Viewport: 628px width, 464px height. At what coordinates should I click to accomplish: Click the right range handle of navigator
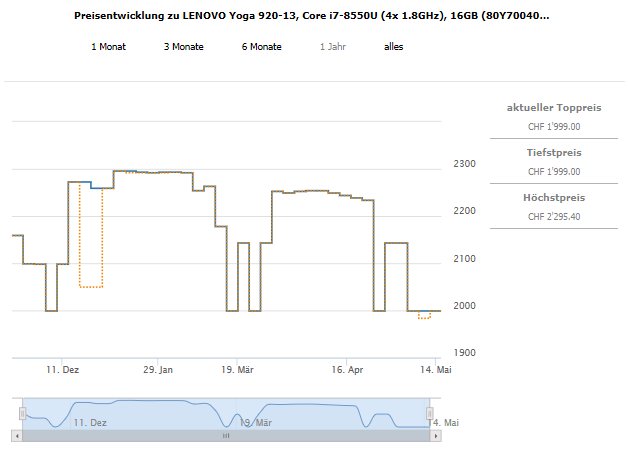click(x=430, y=413)
